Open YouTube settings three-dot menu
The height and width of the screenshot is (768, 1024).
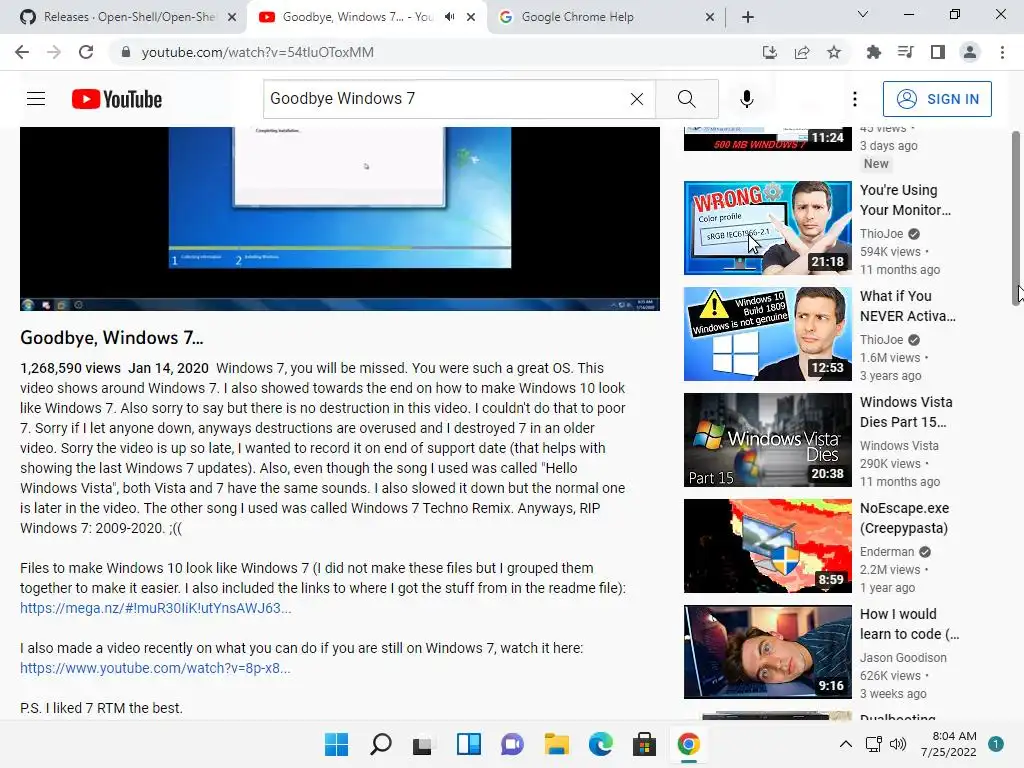pyautogui.click(x=855, y=99)
